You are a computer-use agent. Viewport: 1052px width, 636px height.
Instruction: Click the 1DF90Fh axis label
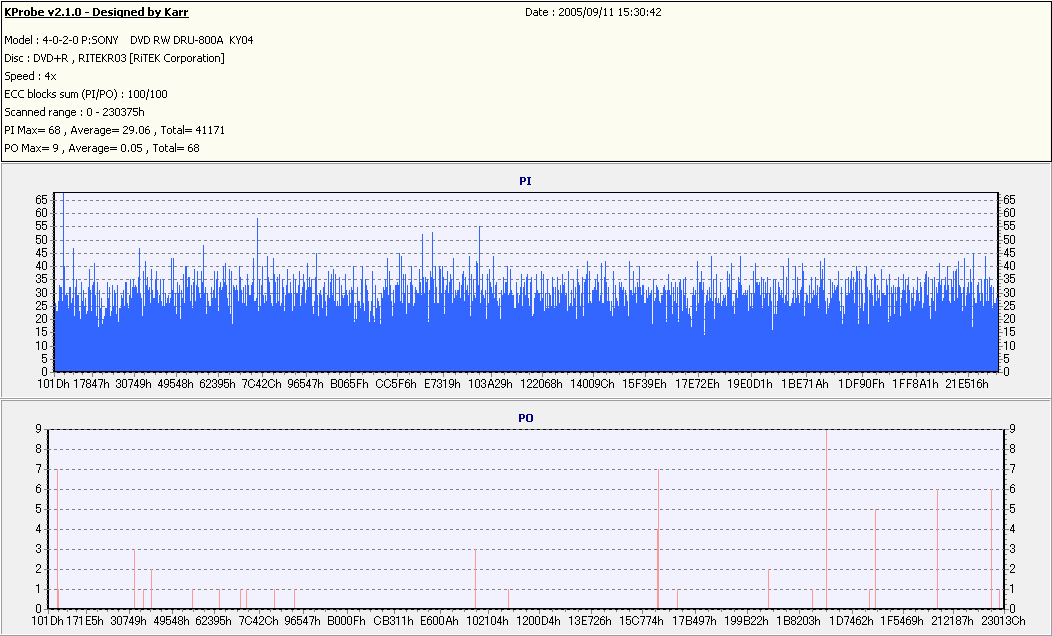[x=861, y=384]
